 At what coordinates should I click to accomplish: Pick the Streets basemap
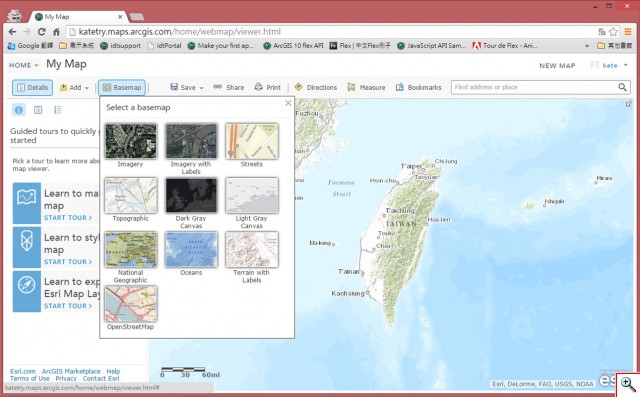pyautogui.click(x=252, y=141)
